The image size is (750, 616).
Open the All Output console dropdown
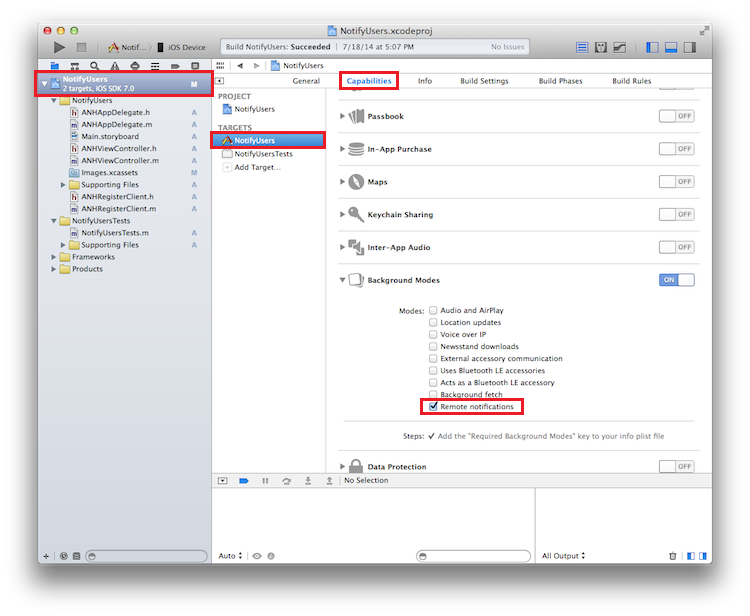point(563,556)
